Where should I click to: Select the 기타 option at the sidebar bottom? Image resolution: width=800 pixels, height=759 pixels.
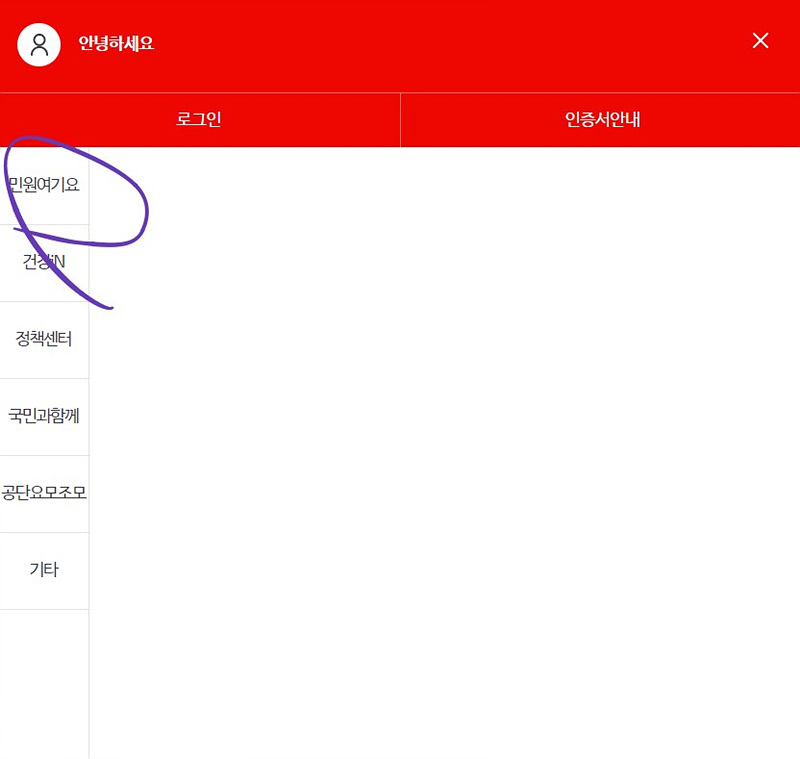pyautogui.click(x=44, y=570)
